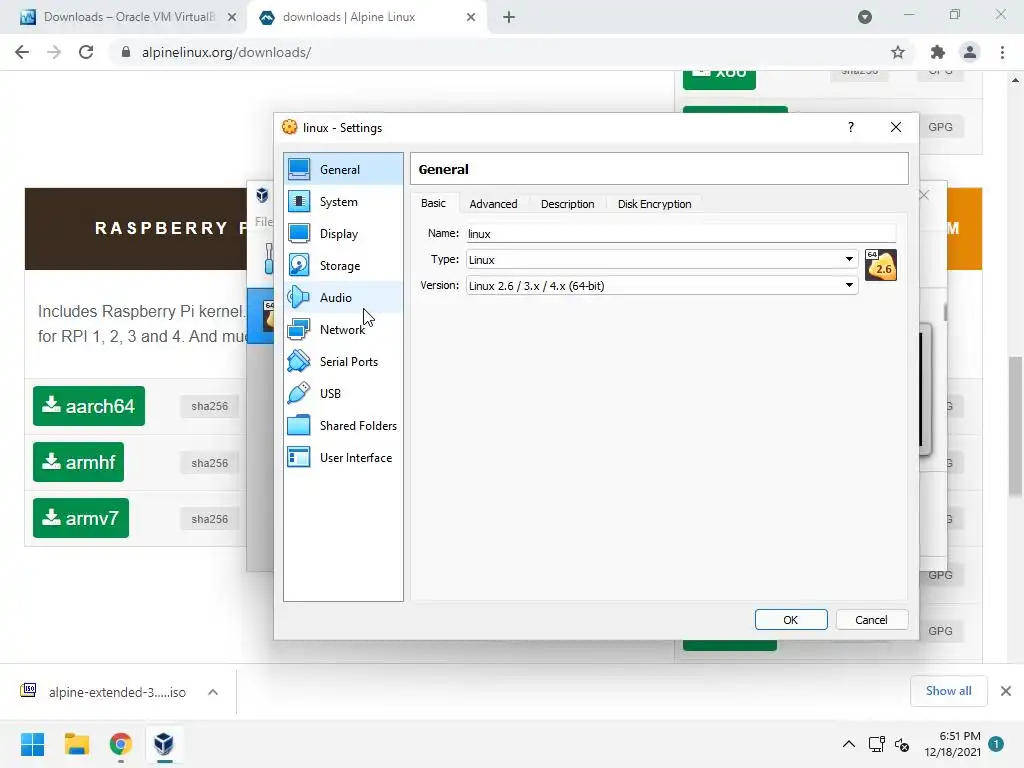
Task: Open the Storage settings category
Action: click(343, 266)
